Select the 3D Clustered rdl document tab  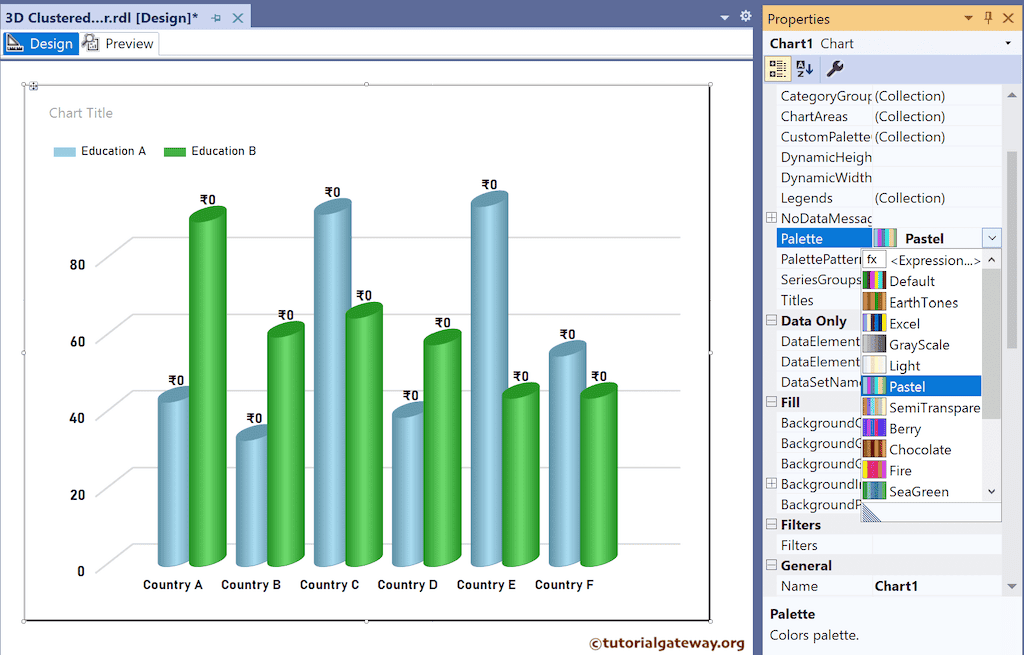point(101,18)
